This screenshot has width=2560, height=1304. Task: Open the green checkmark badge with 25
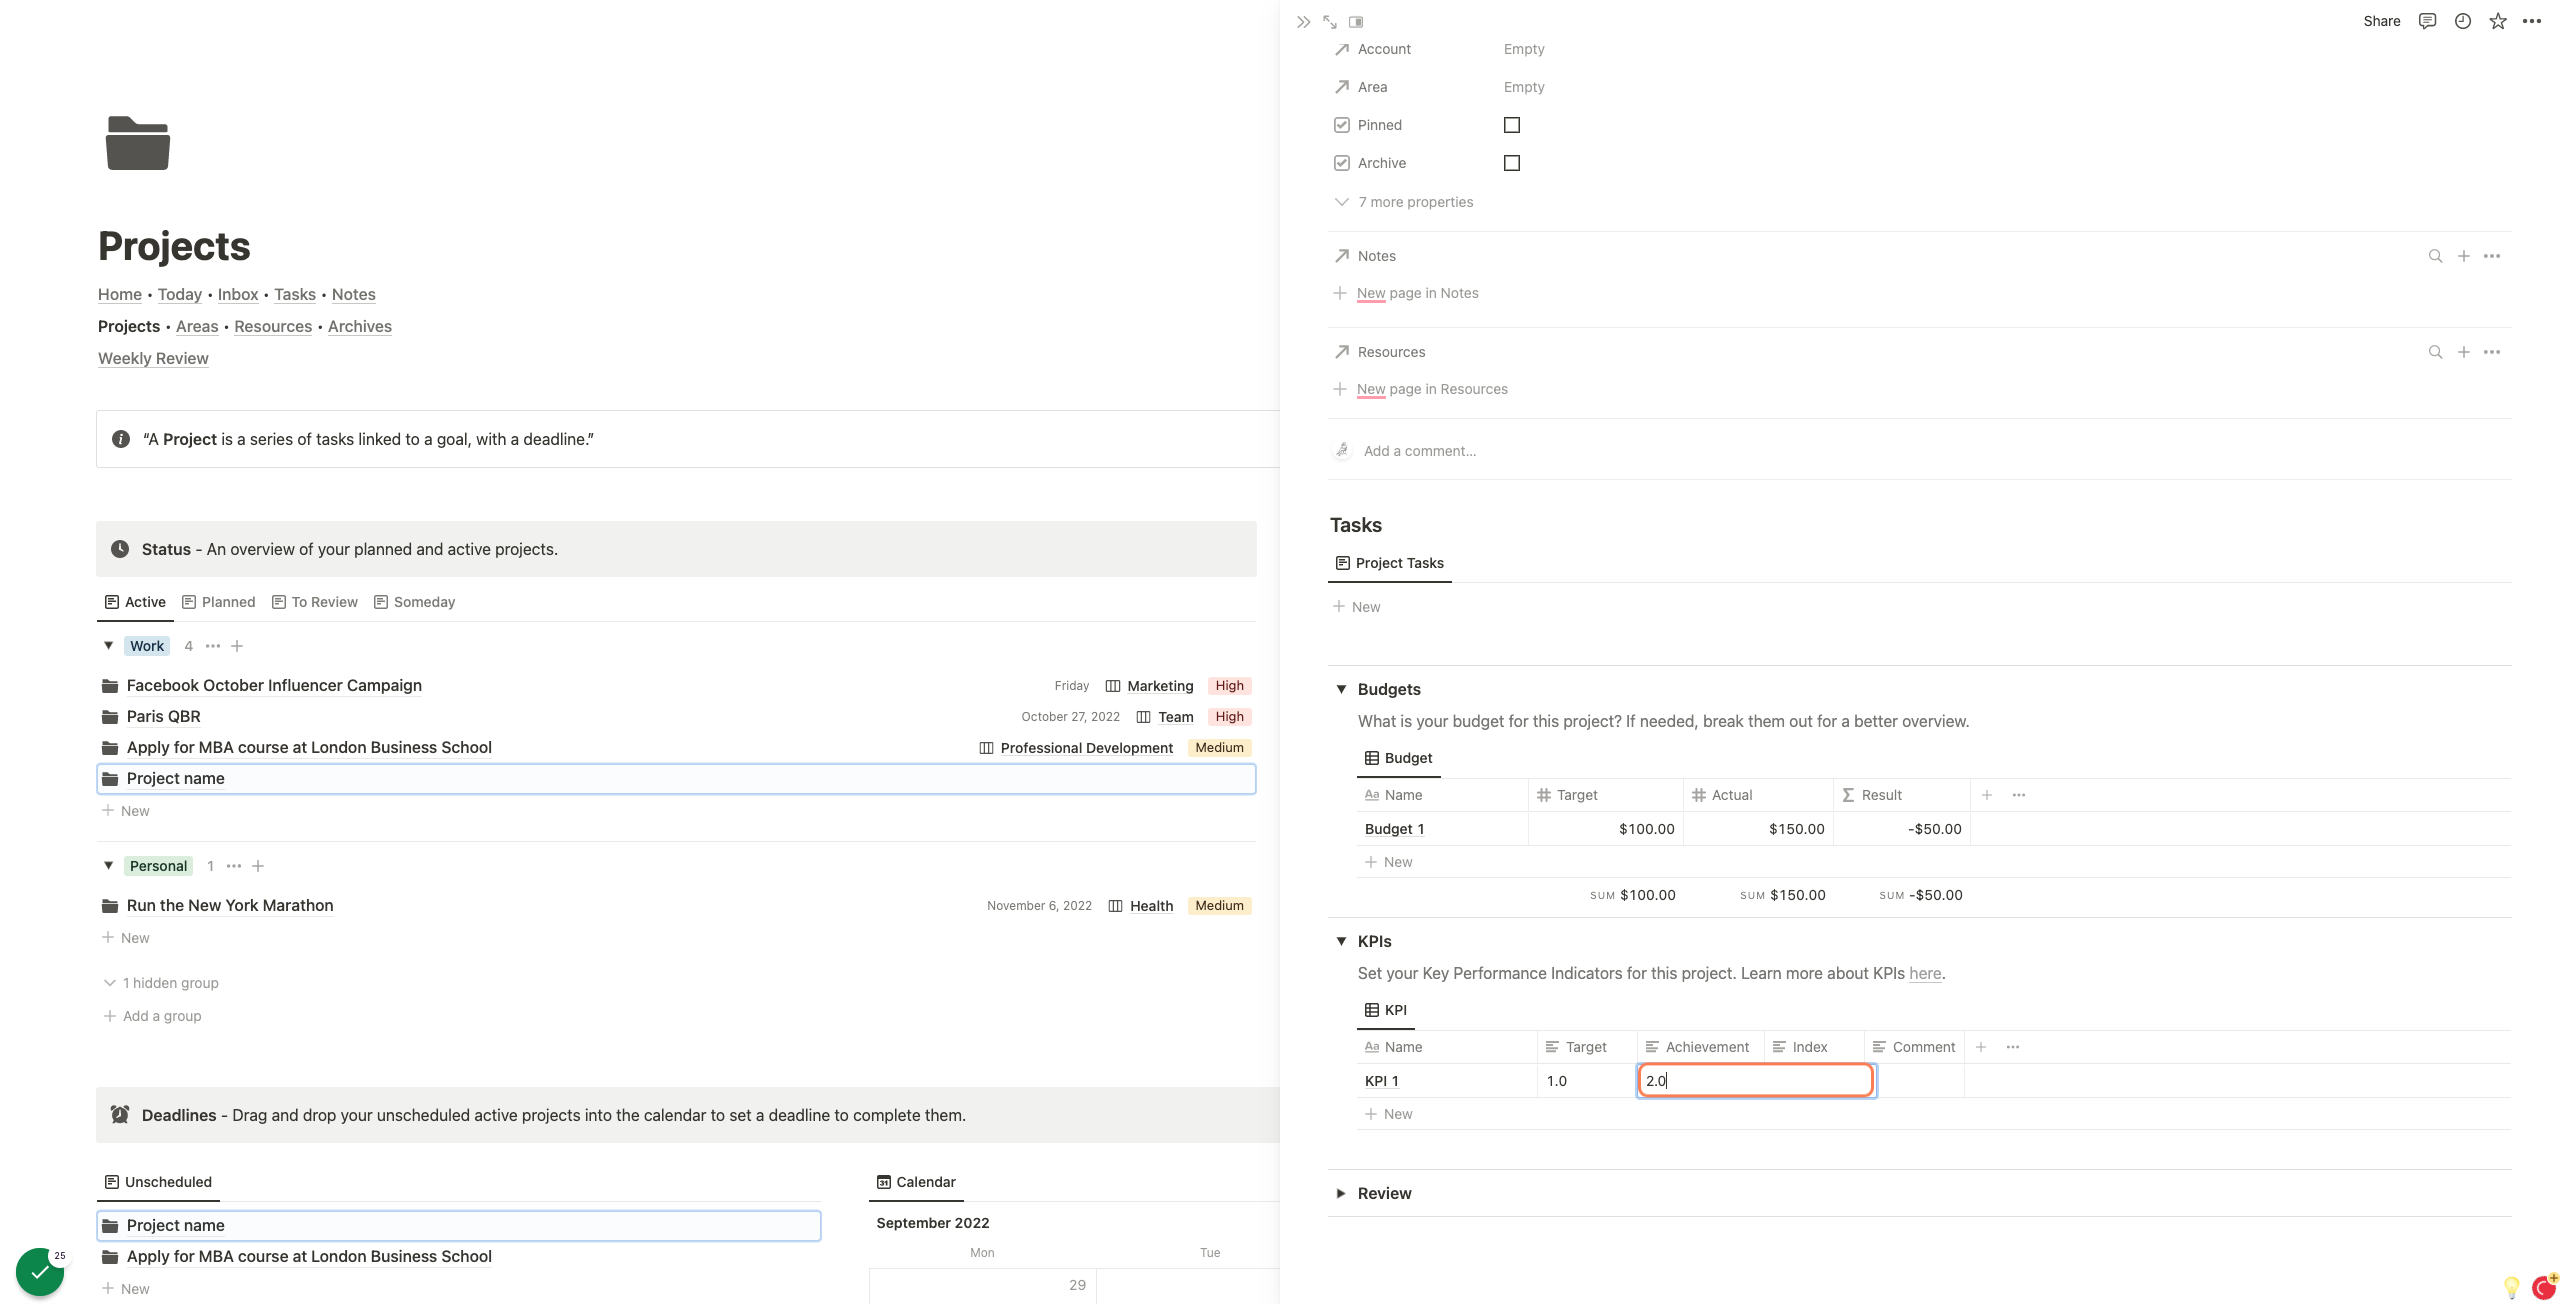click(x=40, y=1272)
